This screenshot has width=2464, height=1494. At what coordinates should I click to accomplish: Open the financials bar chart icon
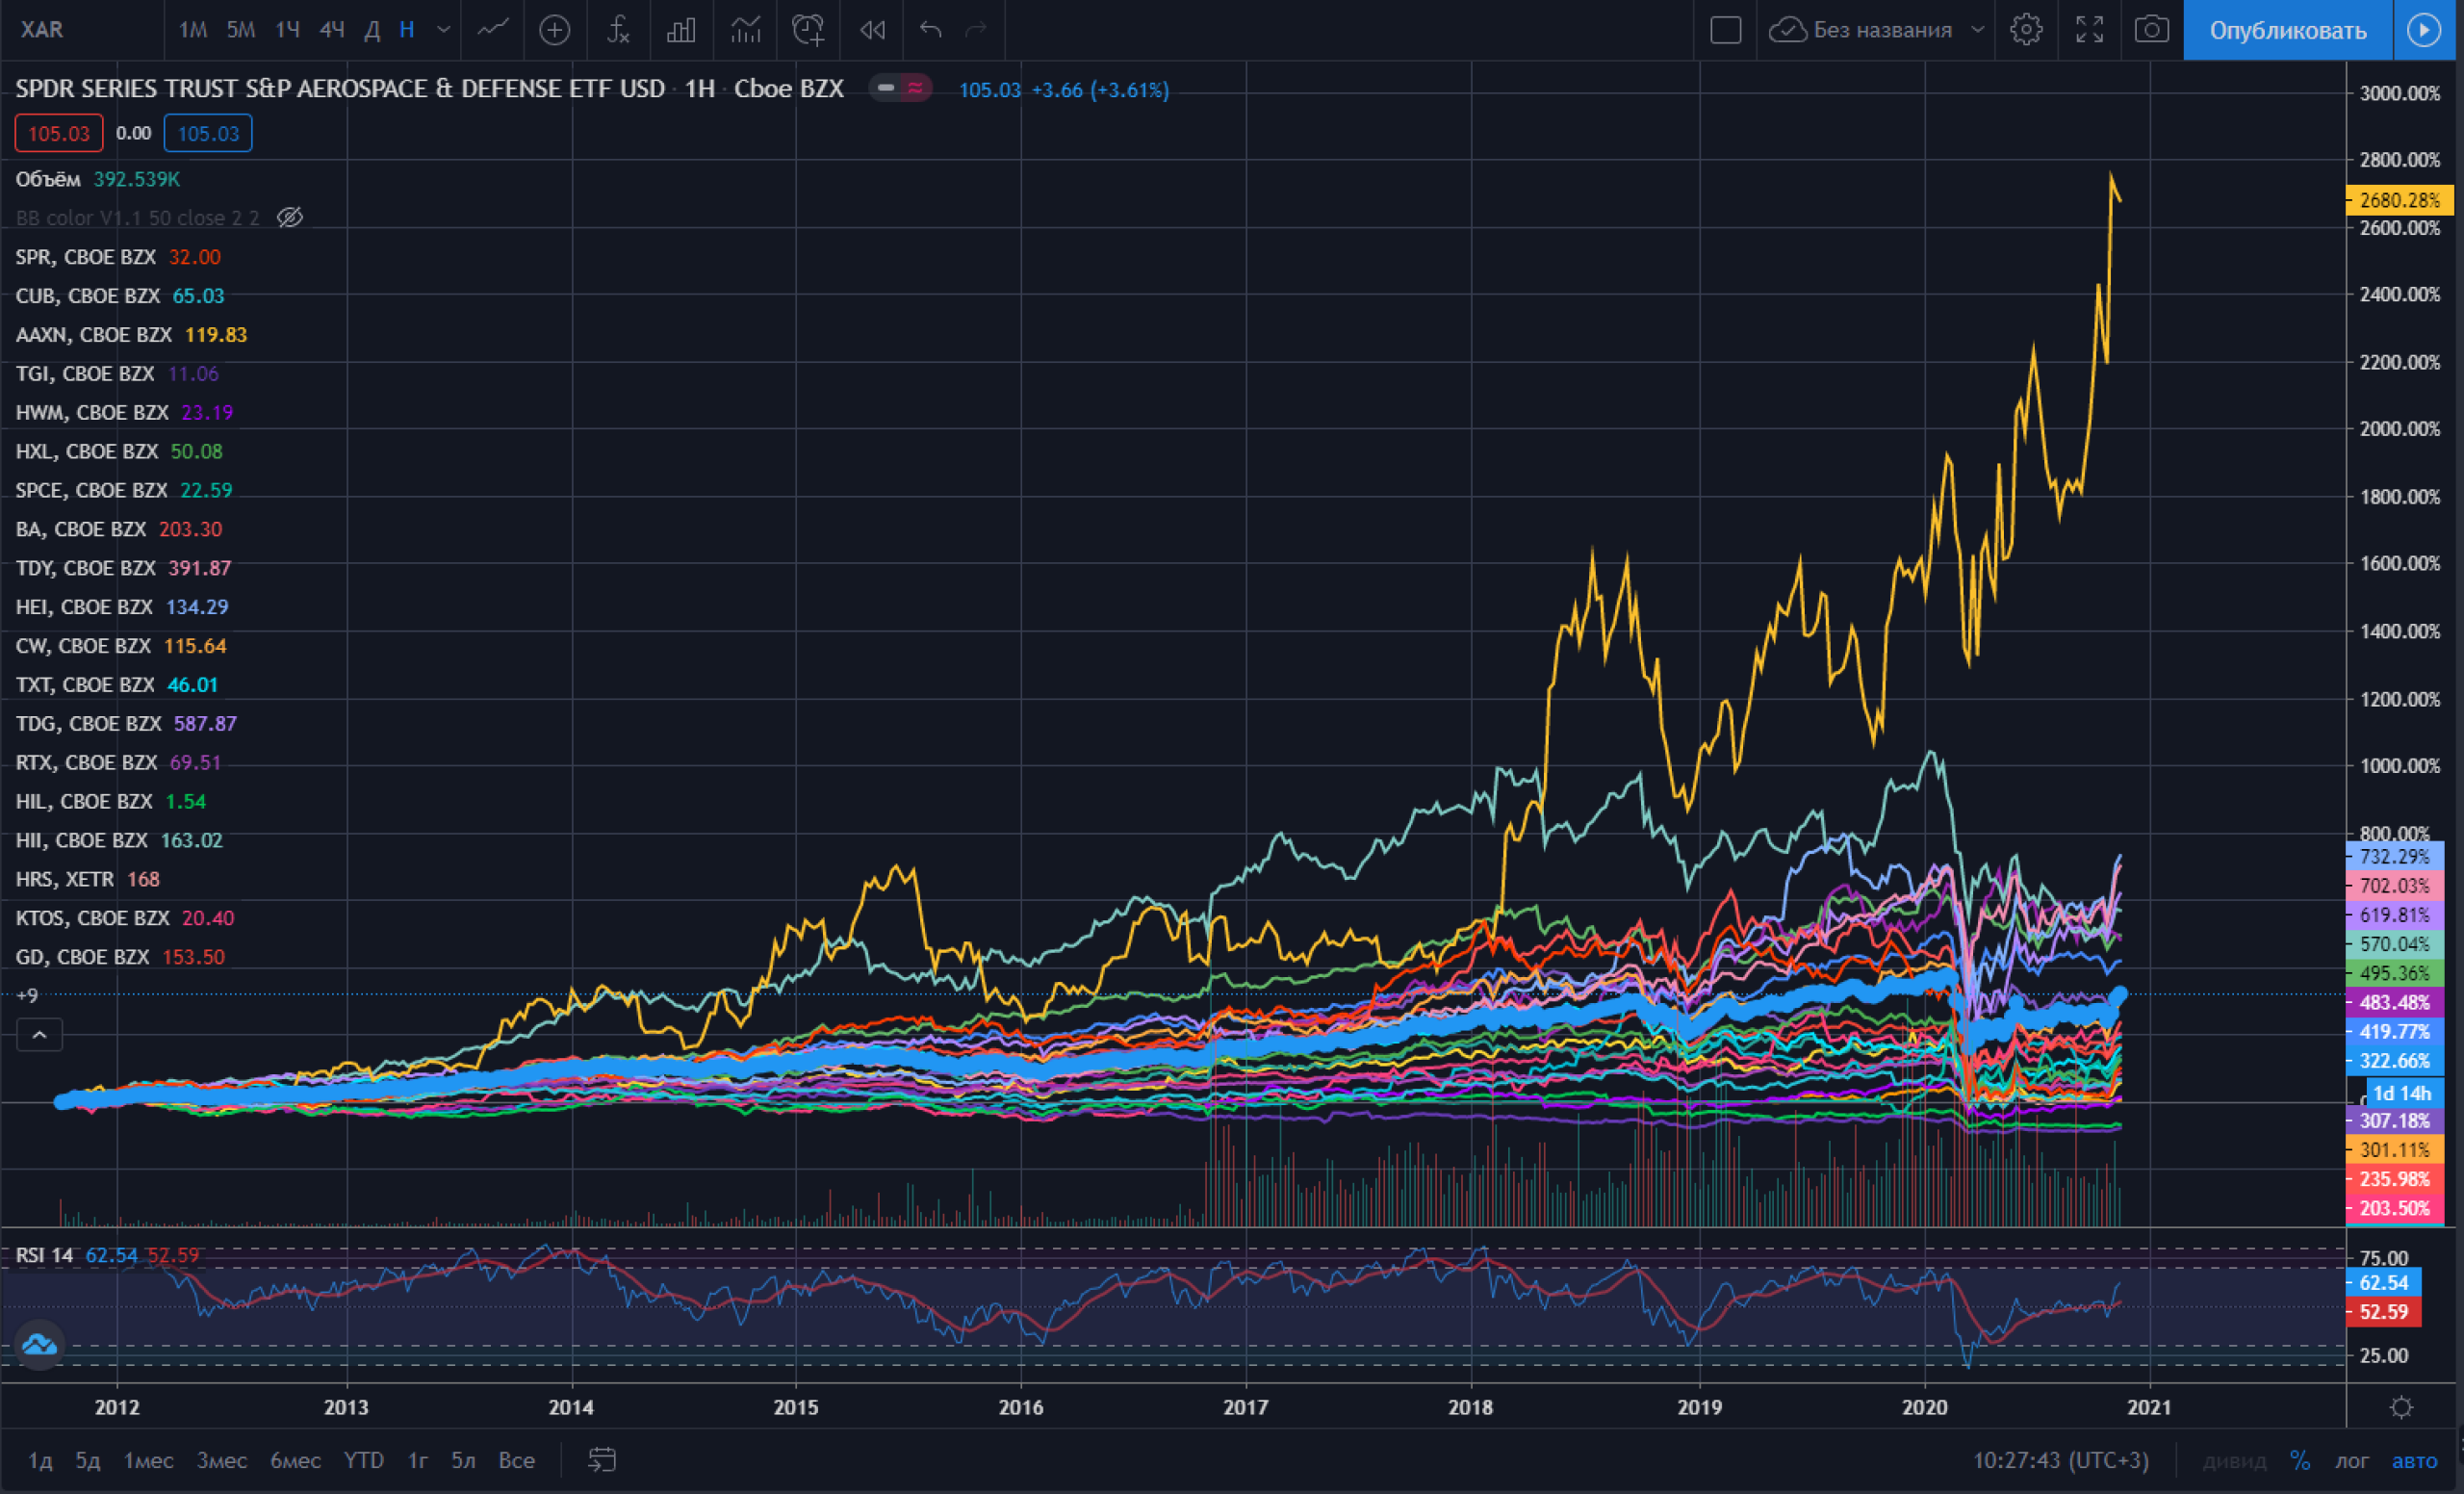(x=681, y=30)
